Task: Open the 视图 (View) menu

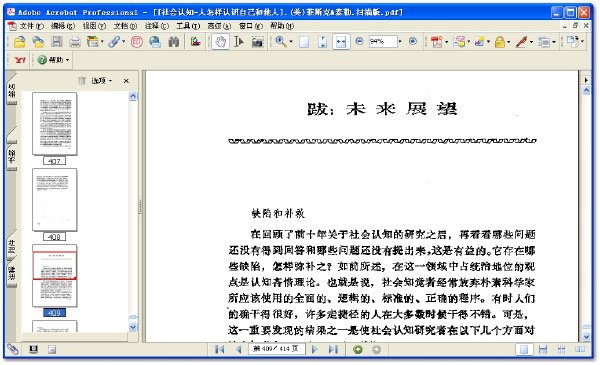Action: (94, 26)
